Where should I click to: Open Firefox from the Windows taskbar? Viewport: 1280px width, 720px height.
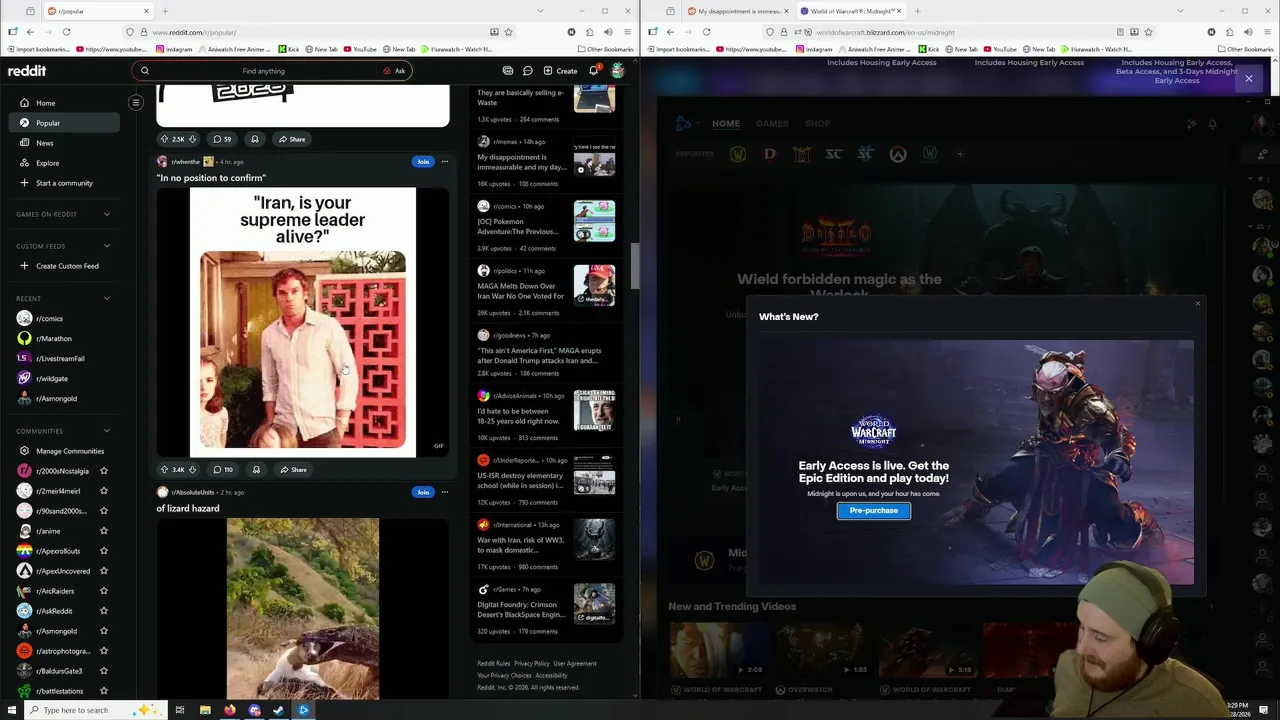230,710
